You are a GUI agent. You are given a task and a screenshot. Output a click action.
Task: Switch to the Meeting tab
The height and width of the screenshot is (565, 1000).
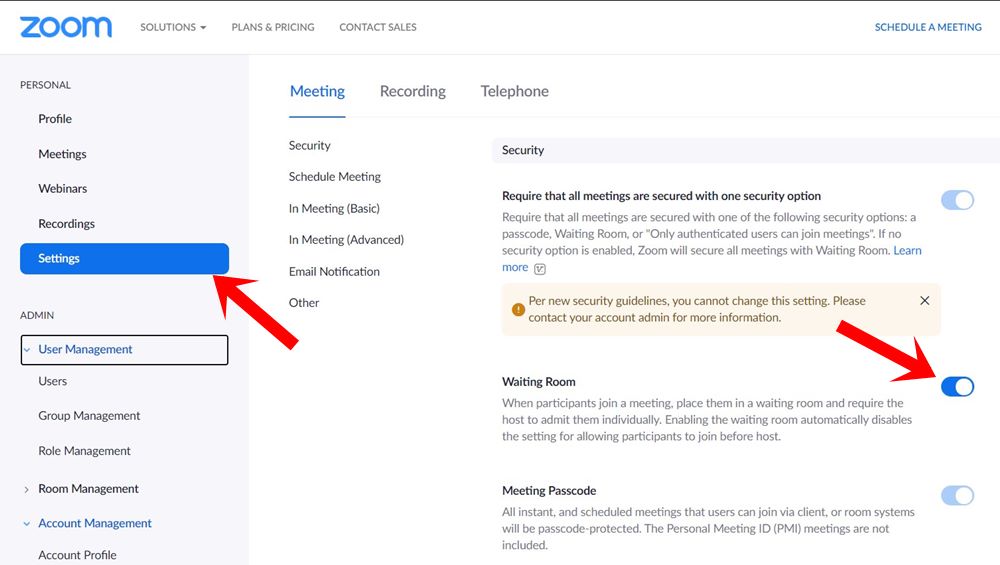click(317, 92)
